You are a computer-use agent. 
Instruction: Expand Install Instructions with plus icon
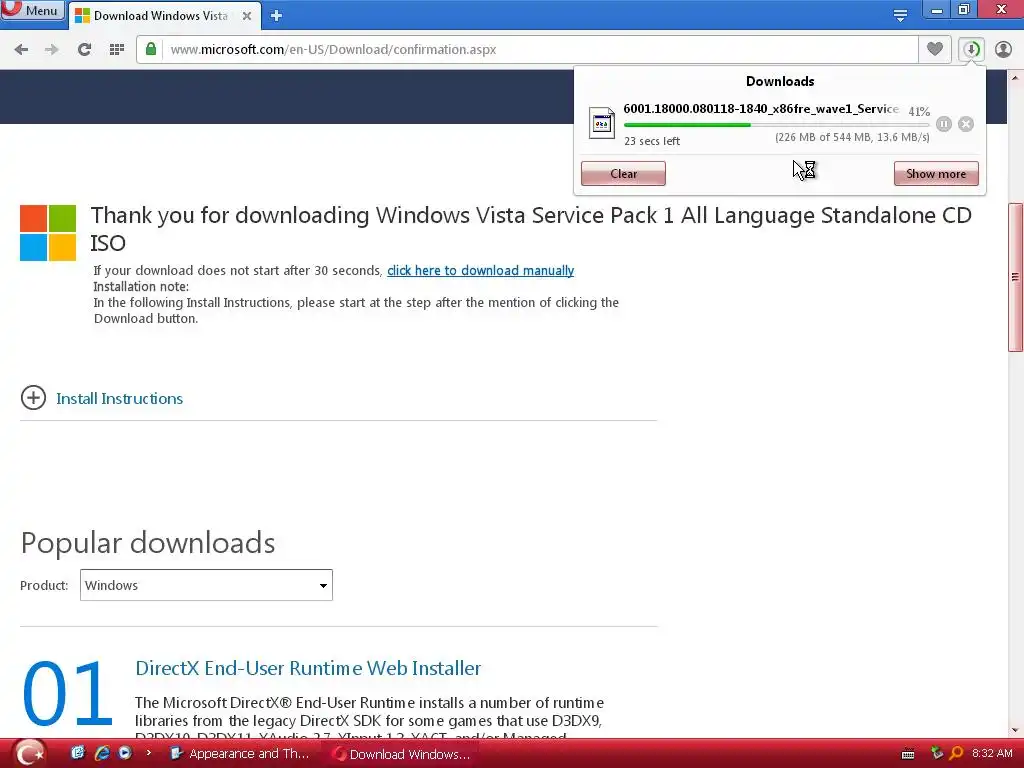click(33, 398)
